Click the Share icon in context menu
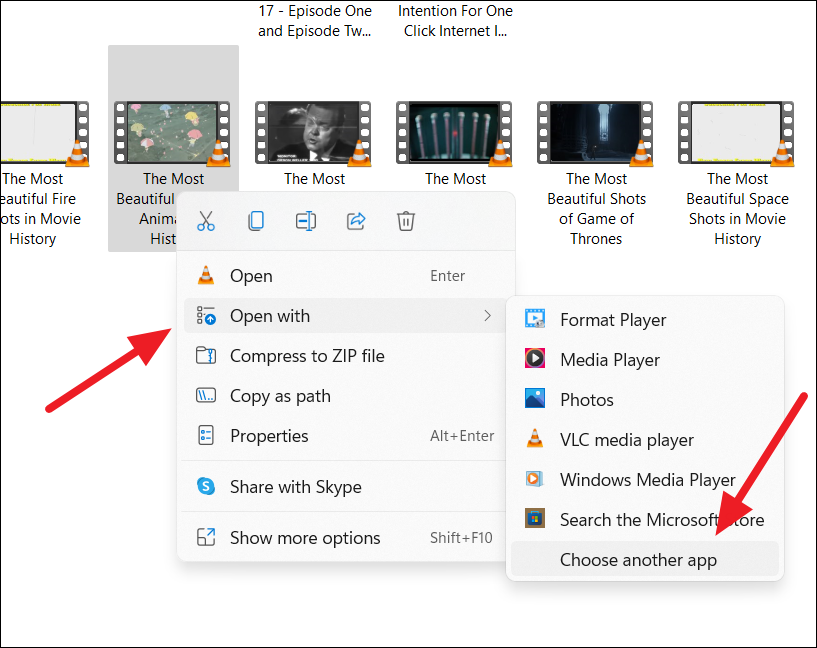 (356, 221)
